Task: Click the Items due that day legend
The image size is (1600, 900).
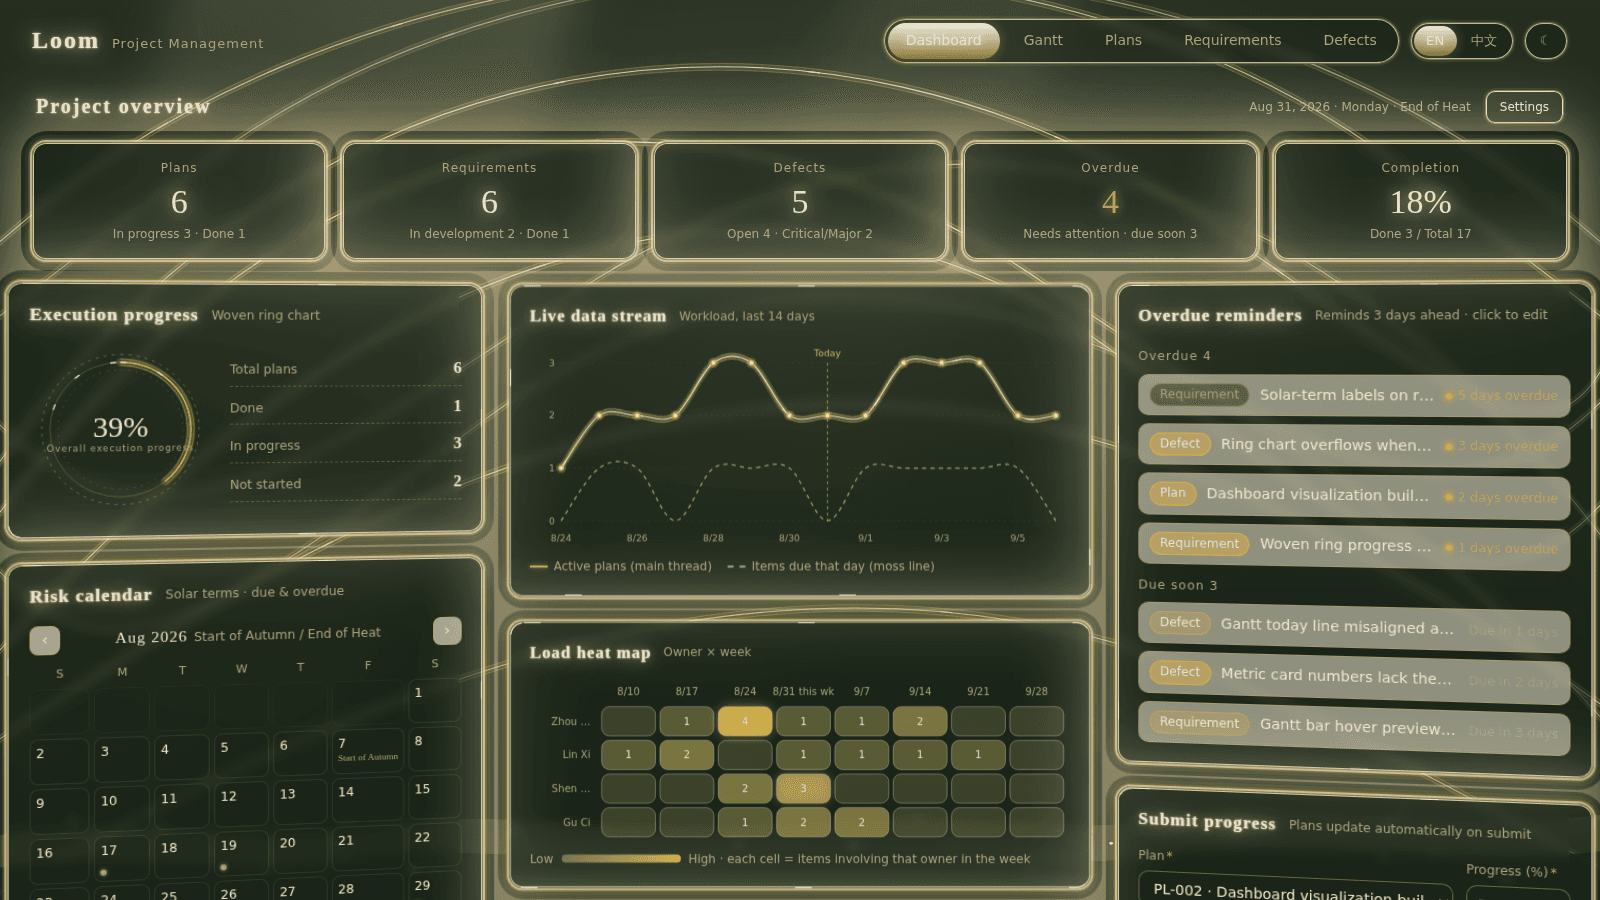Action: click(831, 566)
